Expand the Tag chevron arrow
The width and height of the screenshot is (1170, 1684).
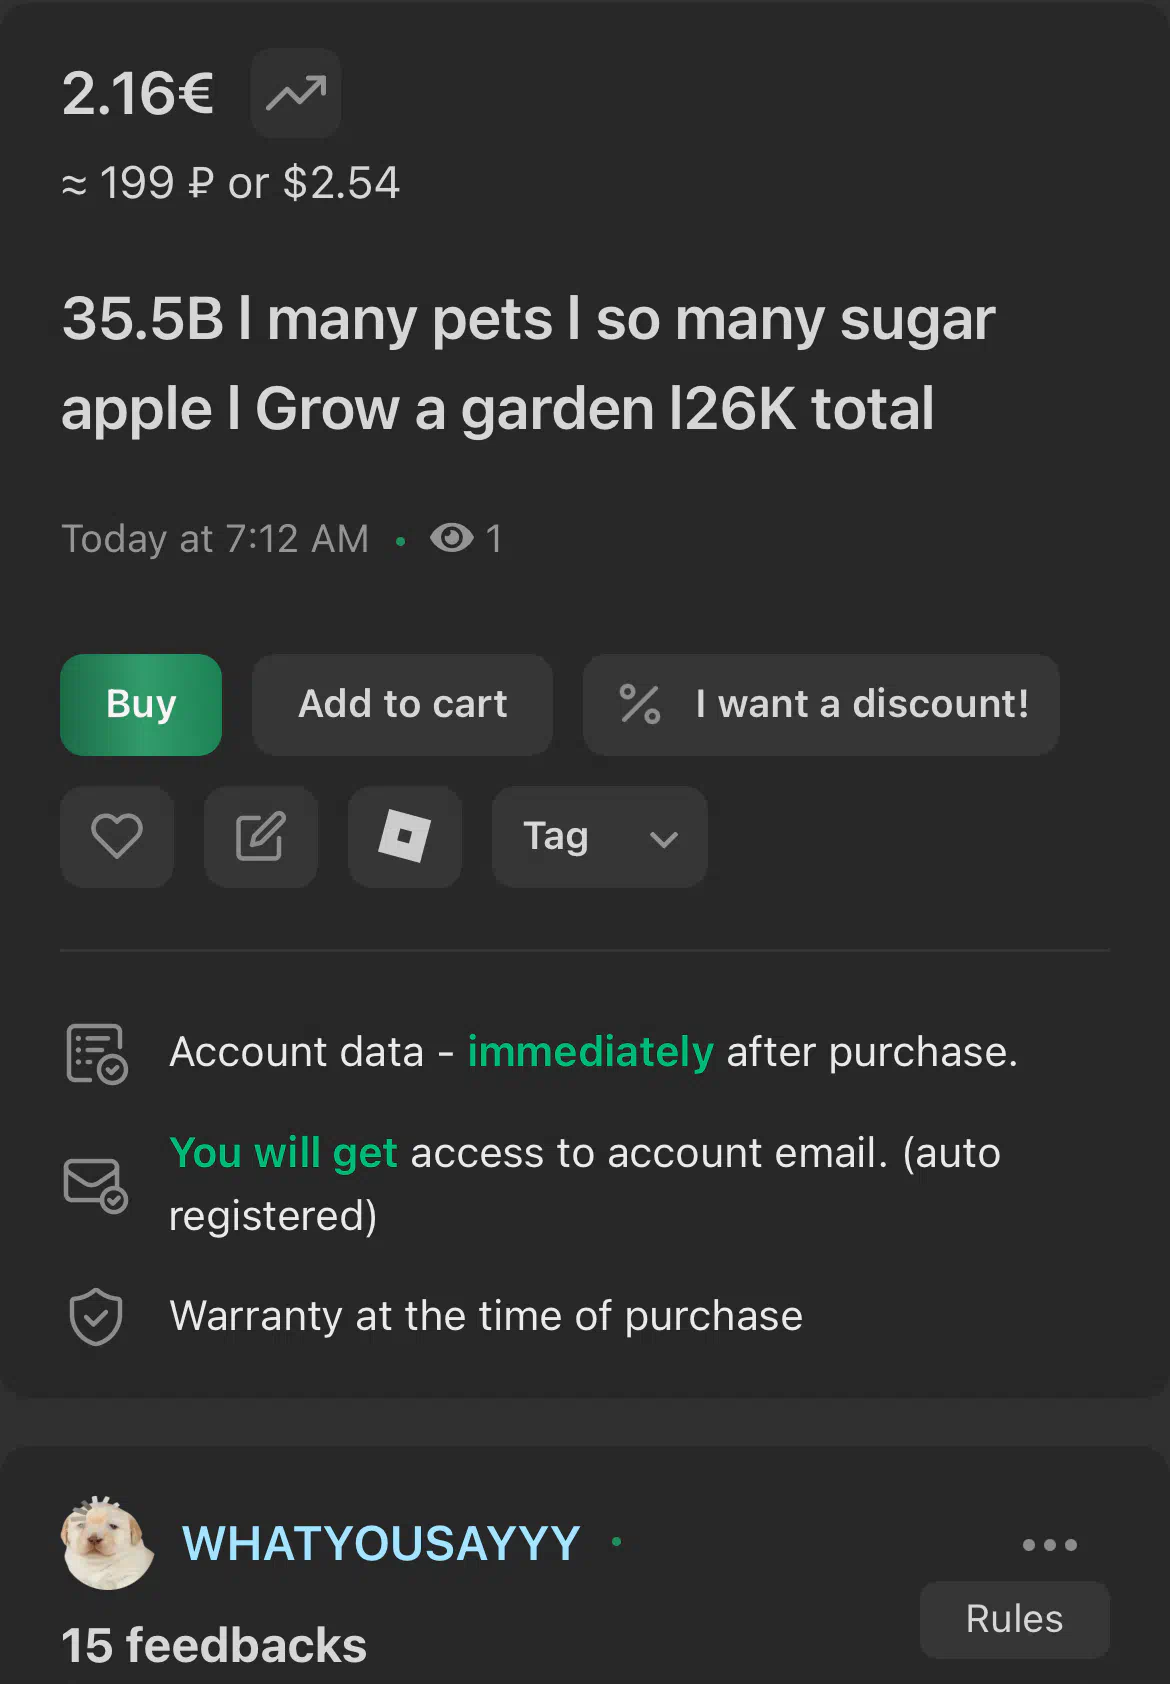point(664,839)
